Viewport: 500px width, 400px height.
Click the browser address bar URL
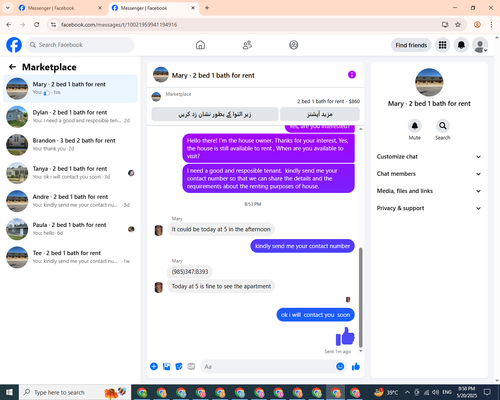click(119, 25)
